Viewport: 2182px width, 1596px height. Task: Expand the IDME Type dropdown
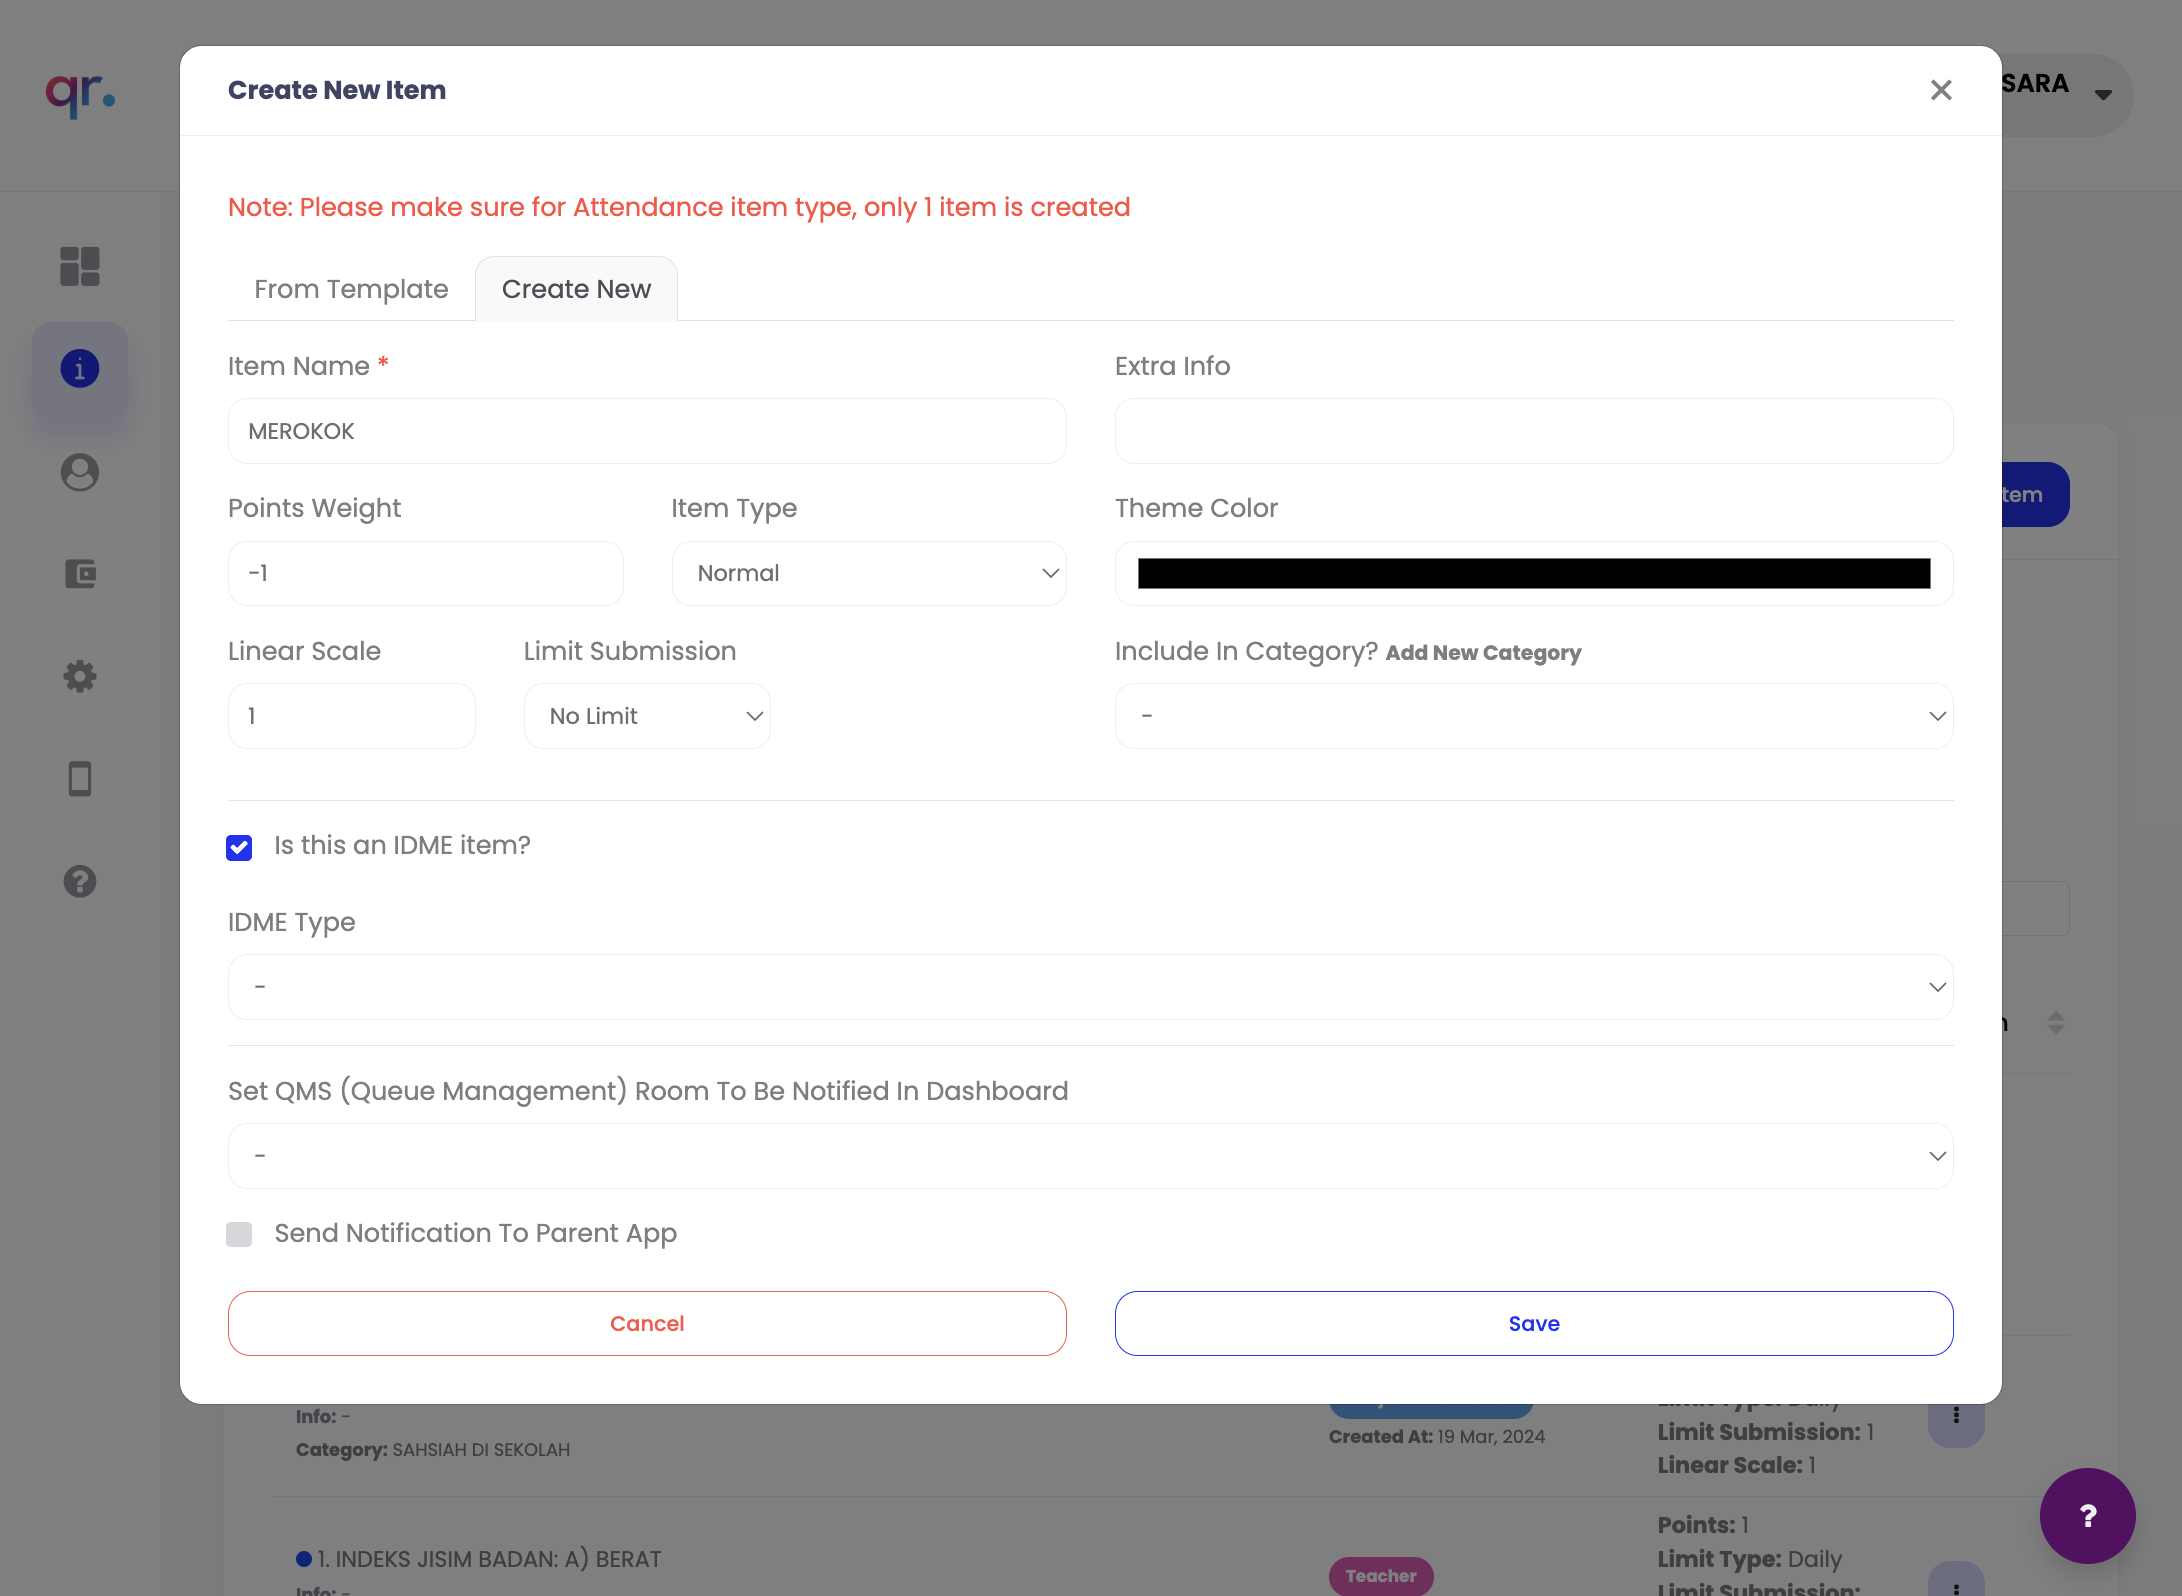pyautogui.click(x=1090, y=987)
